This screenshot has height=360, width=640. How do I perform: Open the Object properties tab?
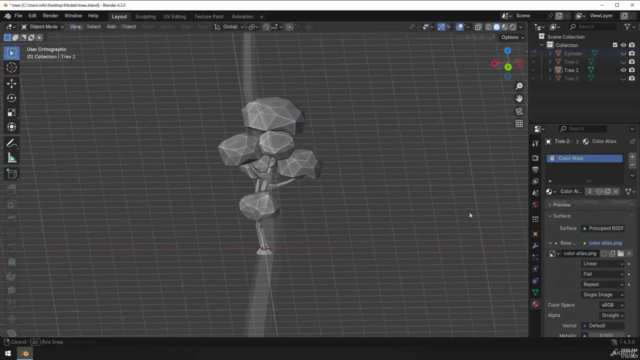535,234
